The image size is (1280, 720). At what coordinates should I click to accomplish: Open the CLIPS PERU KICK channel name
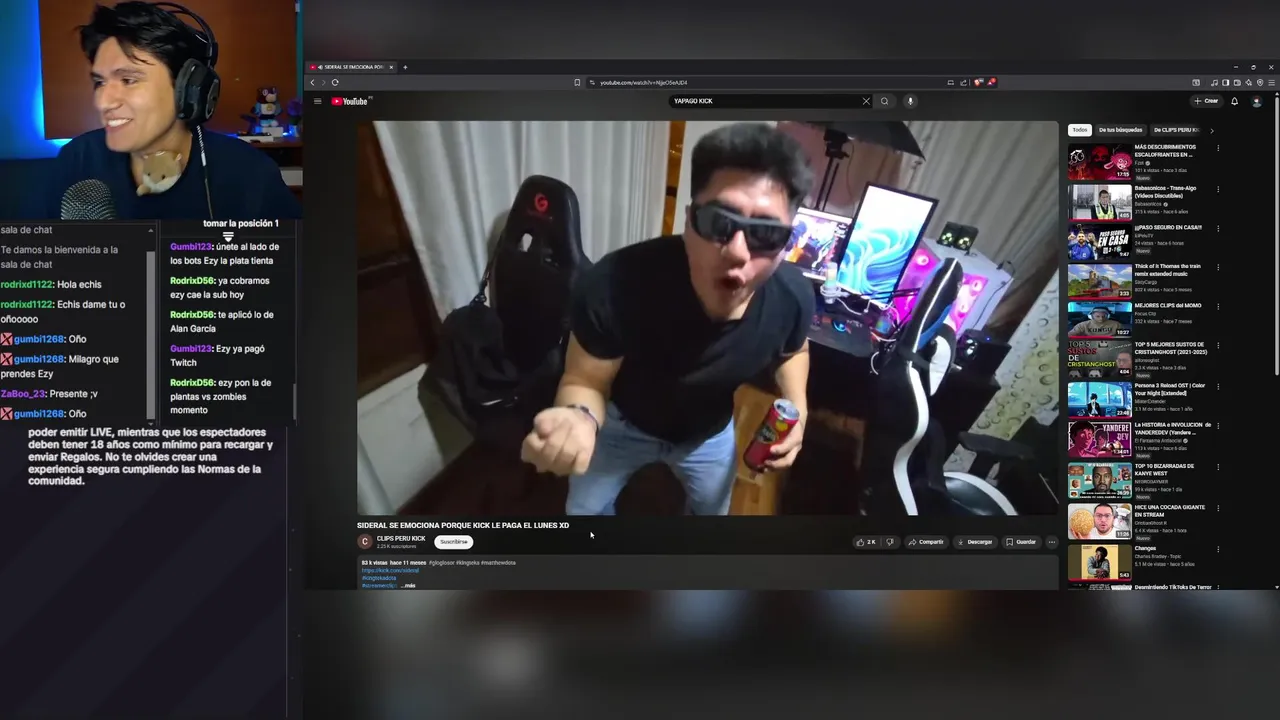click(401, 539)
